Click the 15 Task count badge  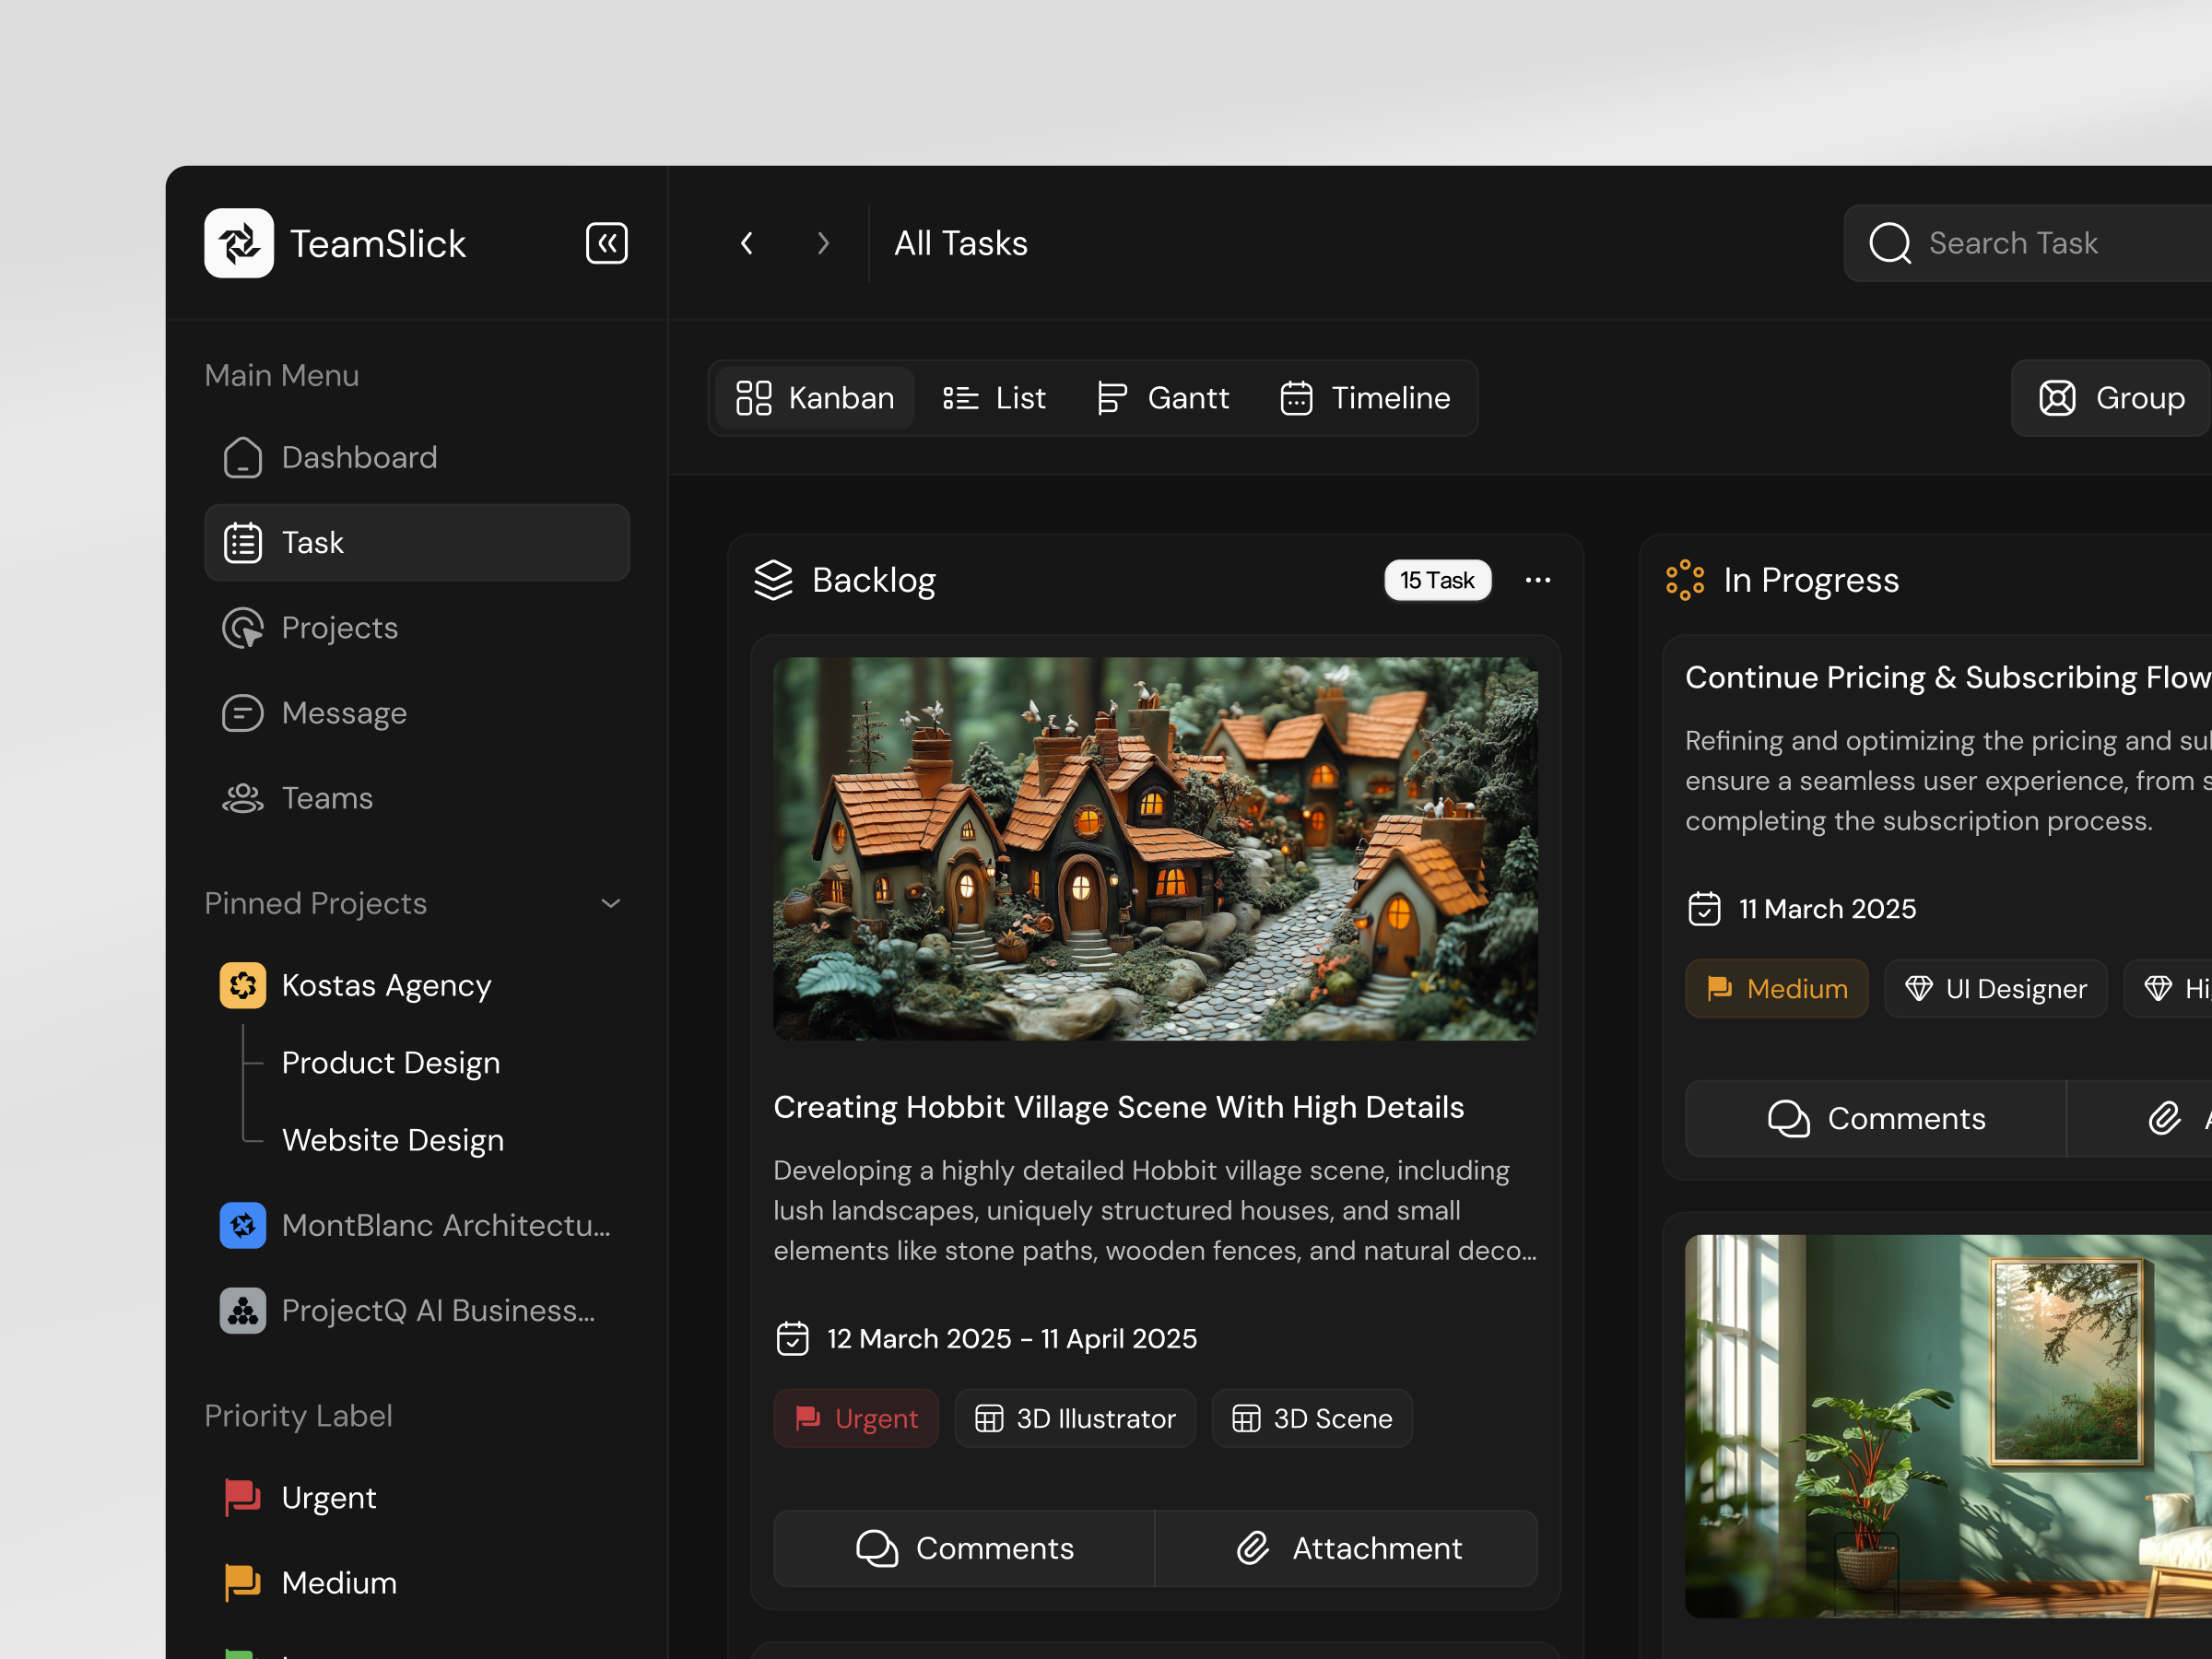point(1437,580)
